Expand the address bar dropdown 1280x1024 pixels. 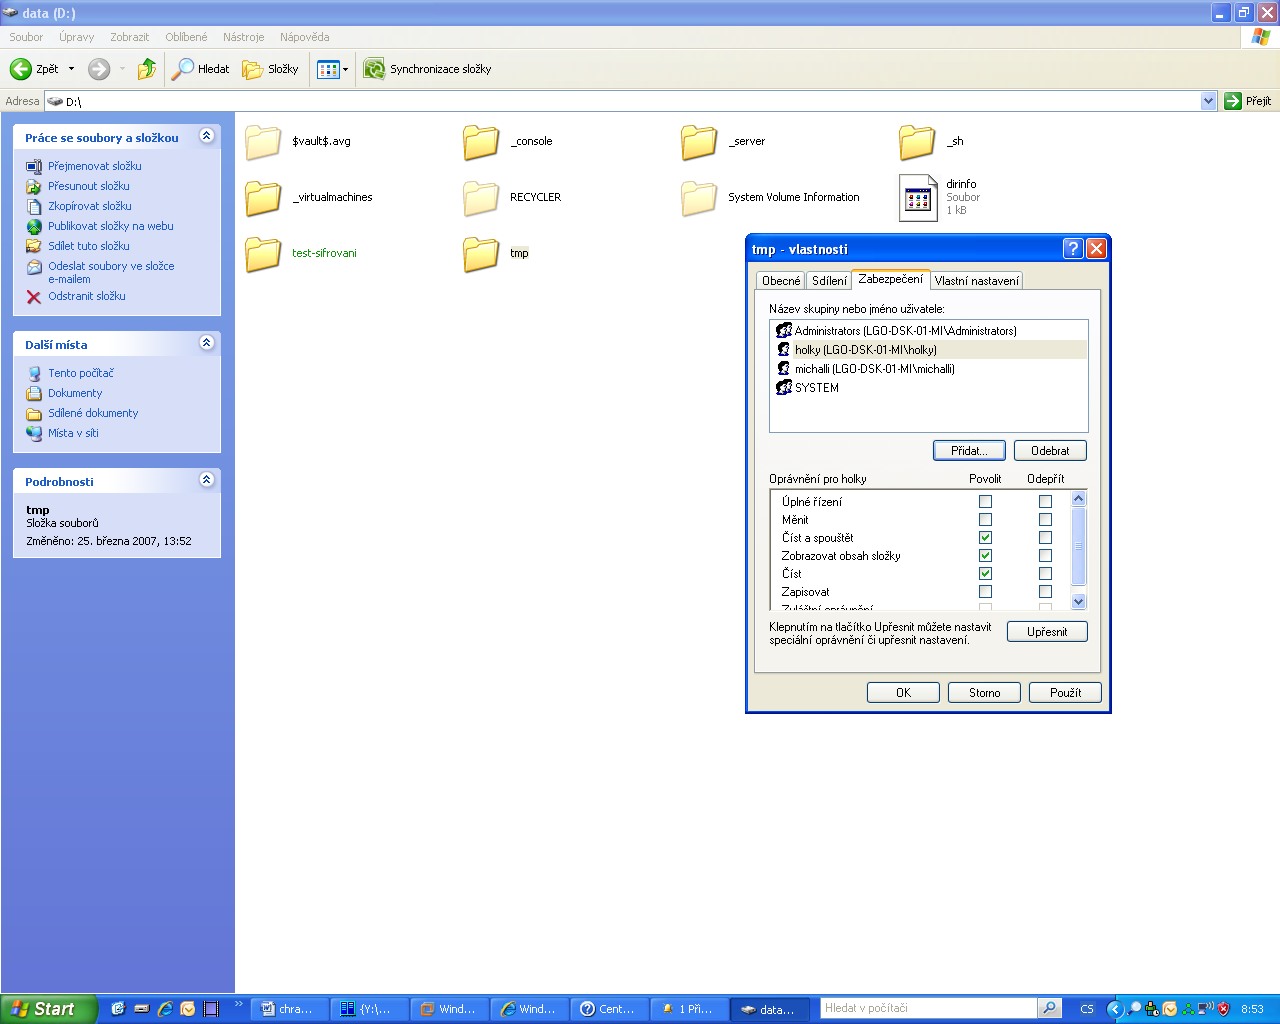pyautogui.click(x=1208, y=101)
